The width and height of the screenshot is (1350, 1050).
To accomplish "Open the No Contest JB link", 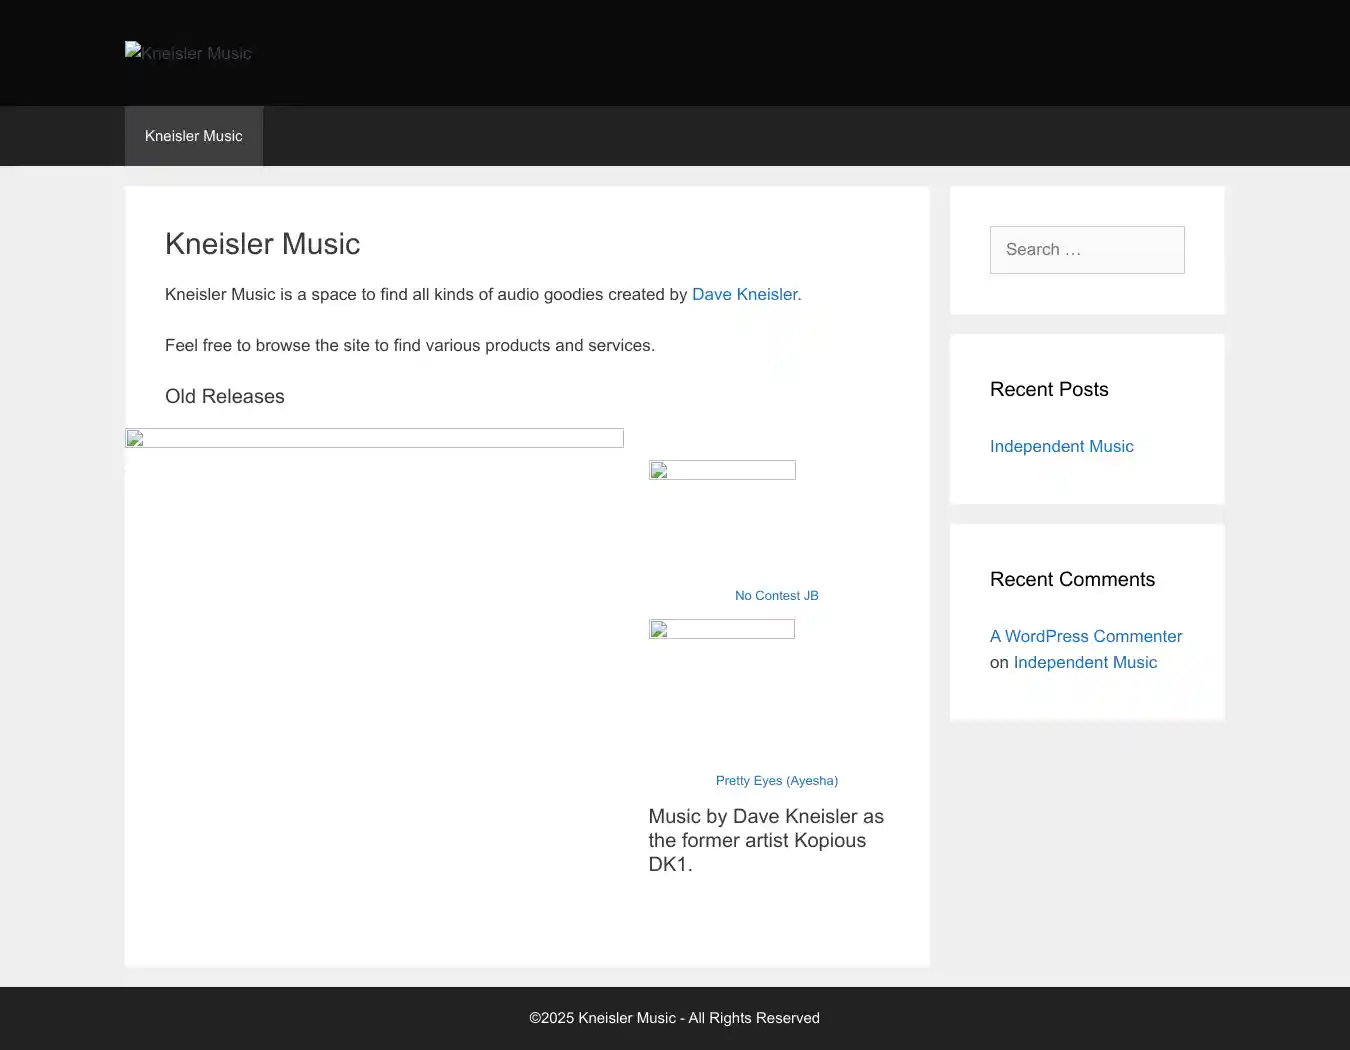I will coord(776,595).
